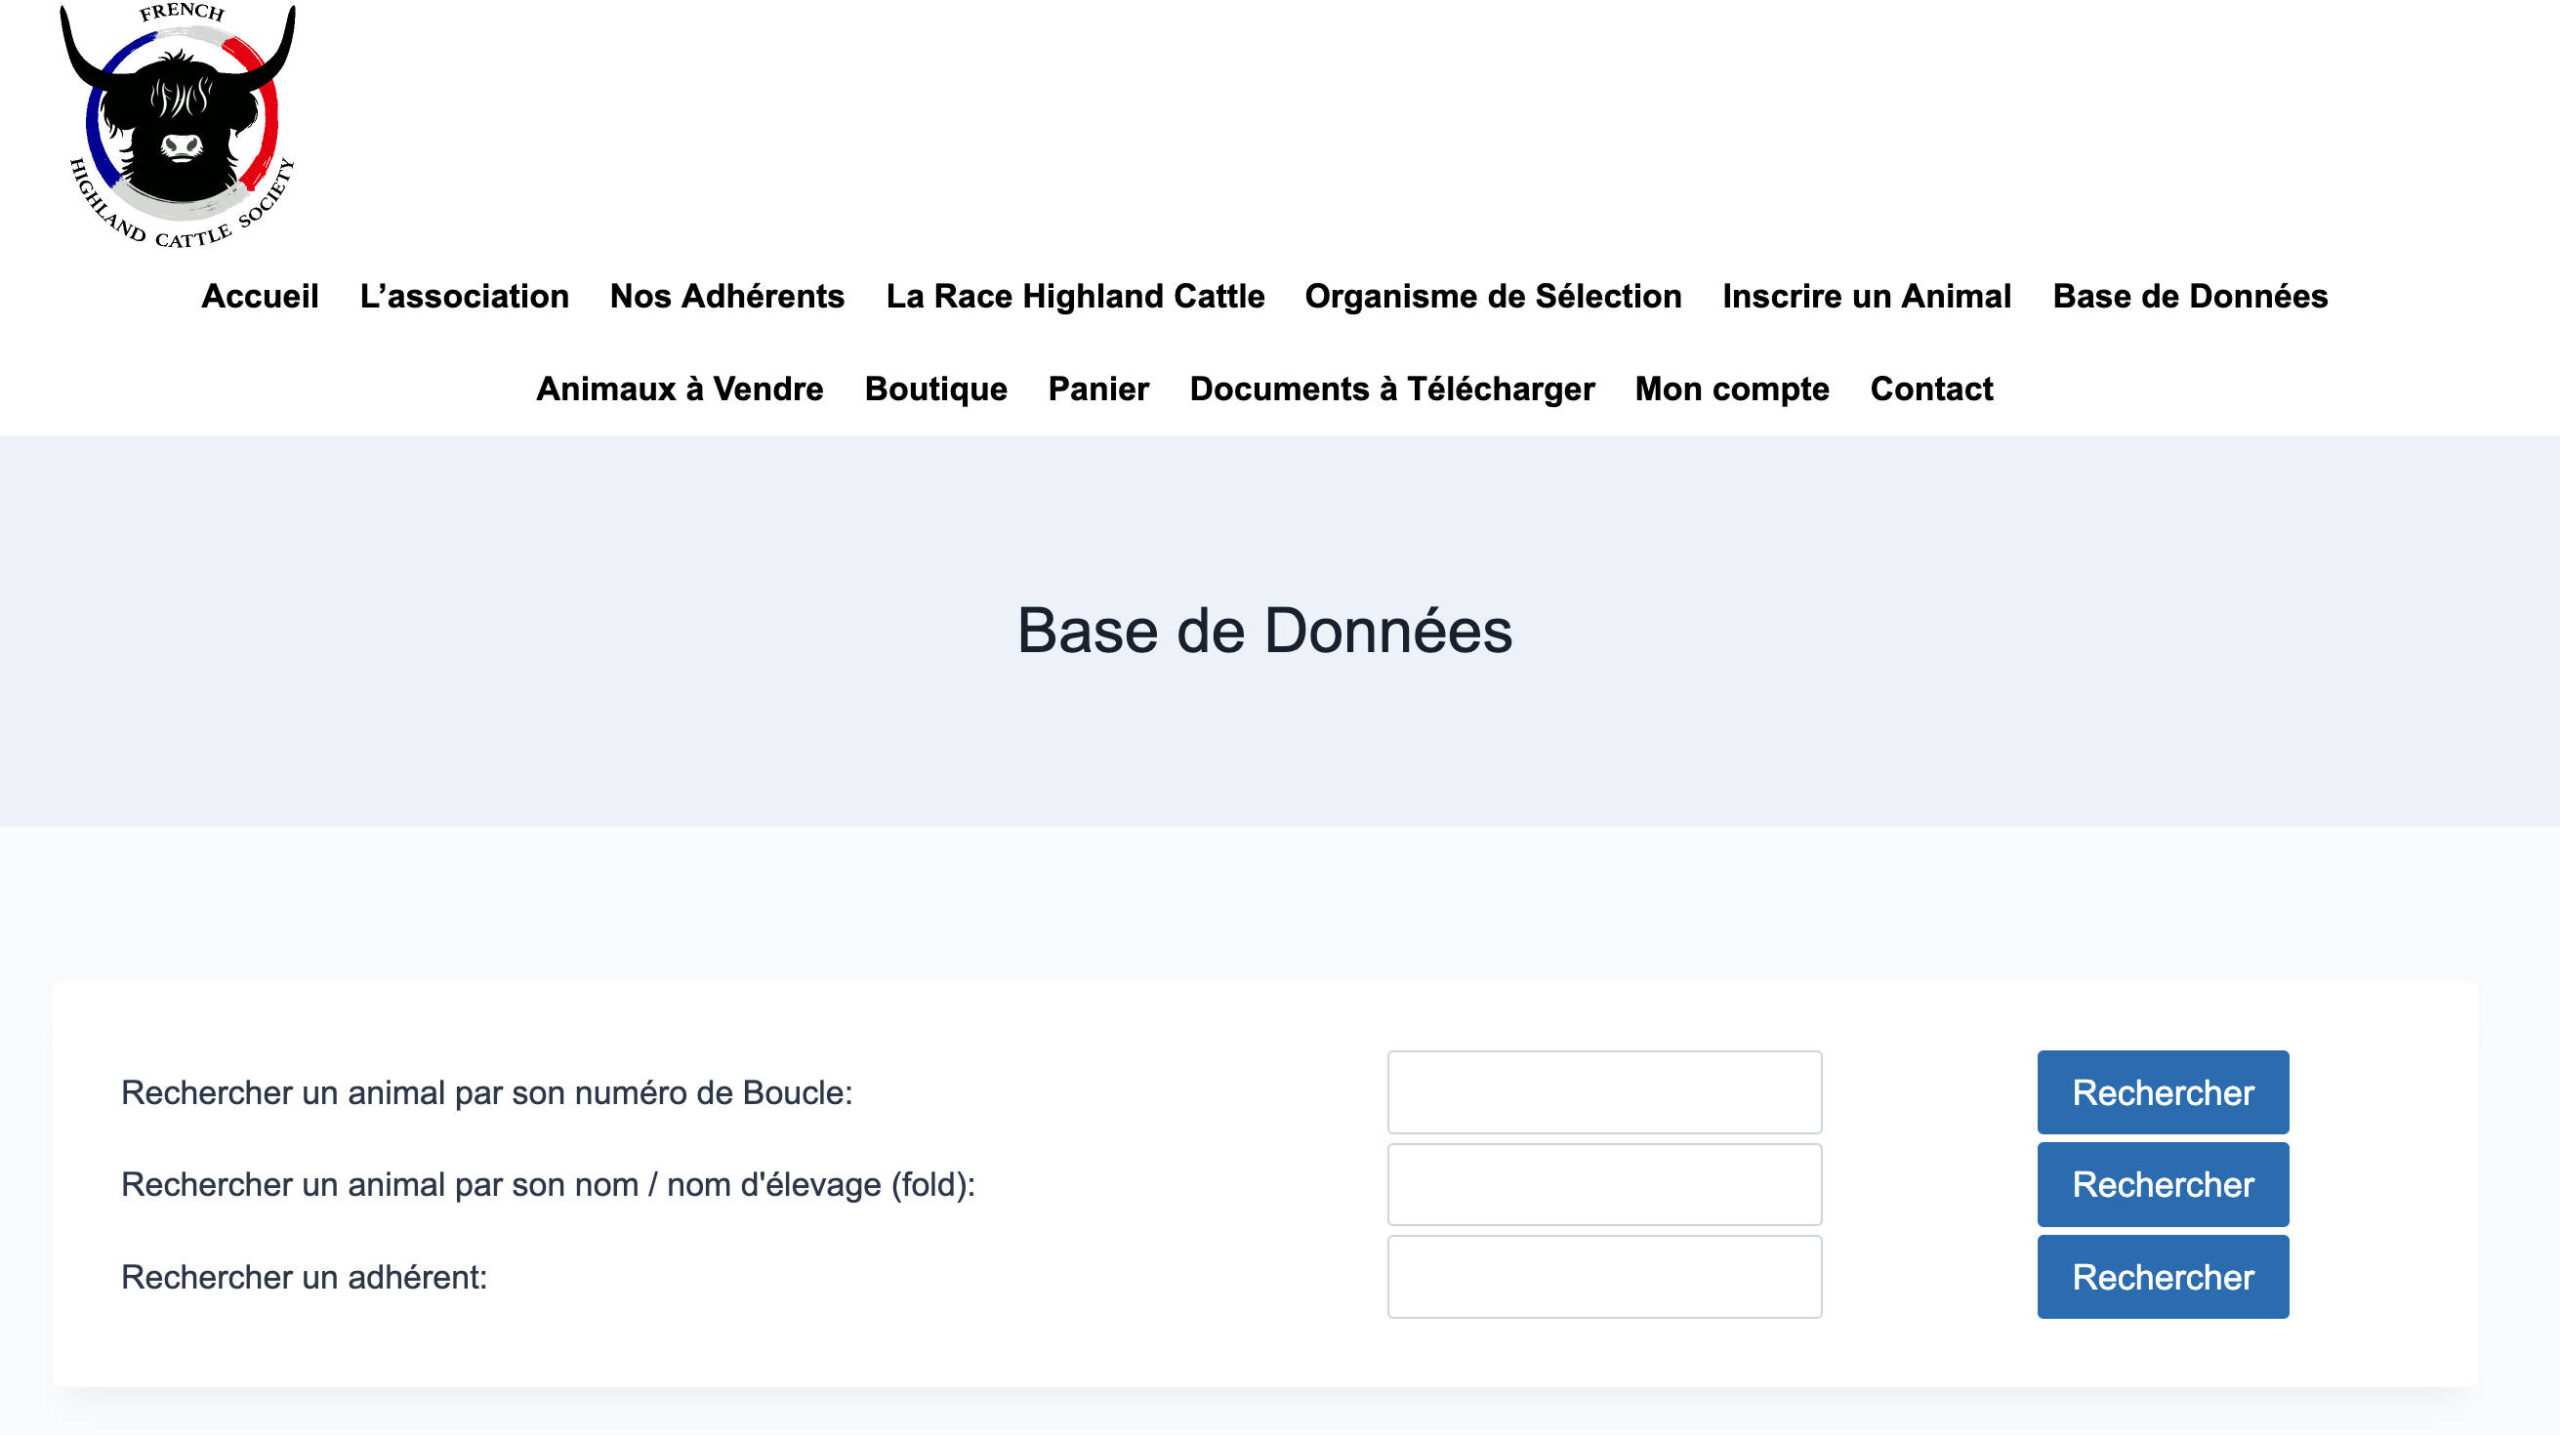Screen dimensions: 2560x1435
Task: Open the L'association menu item
Action: click(x=464, y=296)
